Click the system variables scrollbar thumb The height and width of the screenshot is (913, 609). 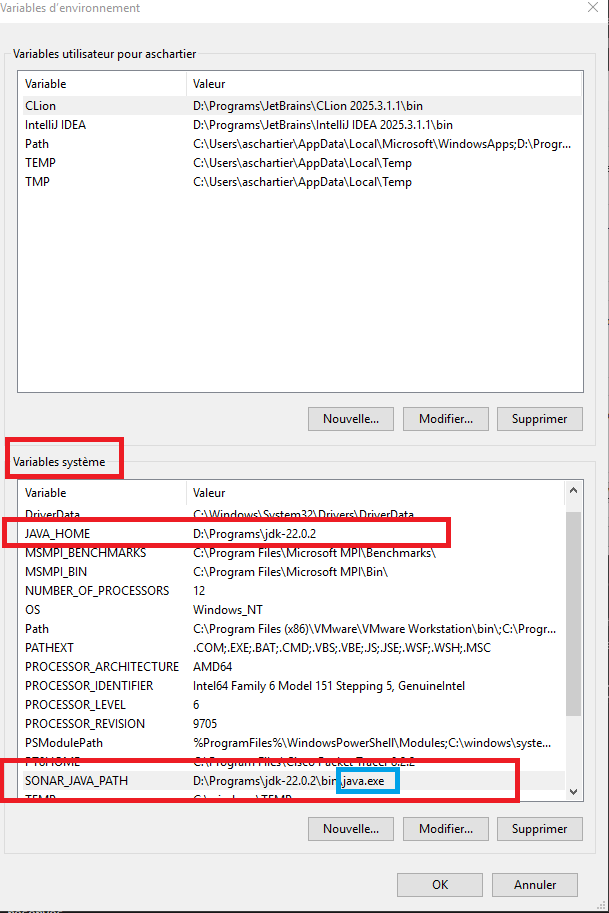click(x=573, y=614)
